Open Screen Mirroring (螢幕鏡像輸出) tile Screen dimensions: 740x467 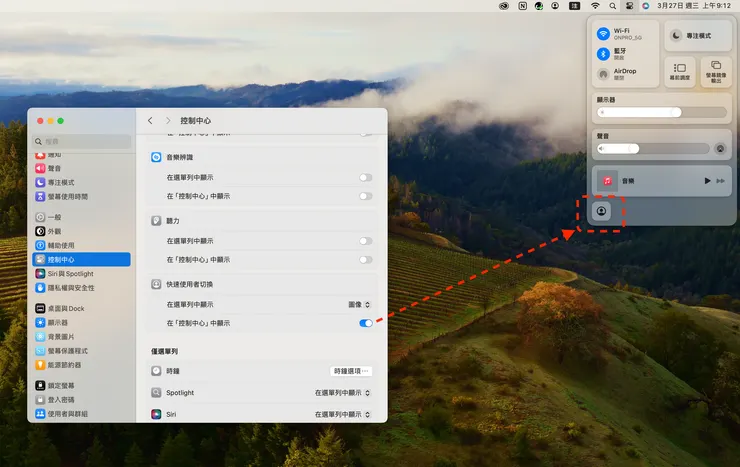pyautogui.click(x=716, y=72)
